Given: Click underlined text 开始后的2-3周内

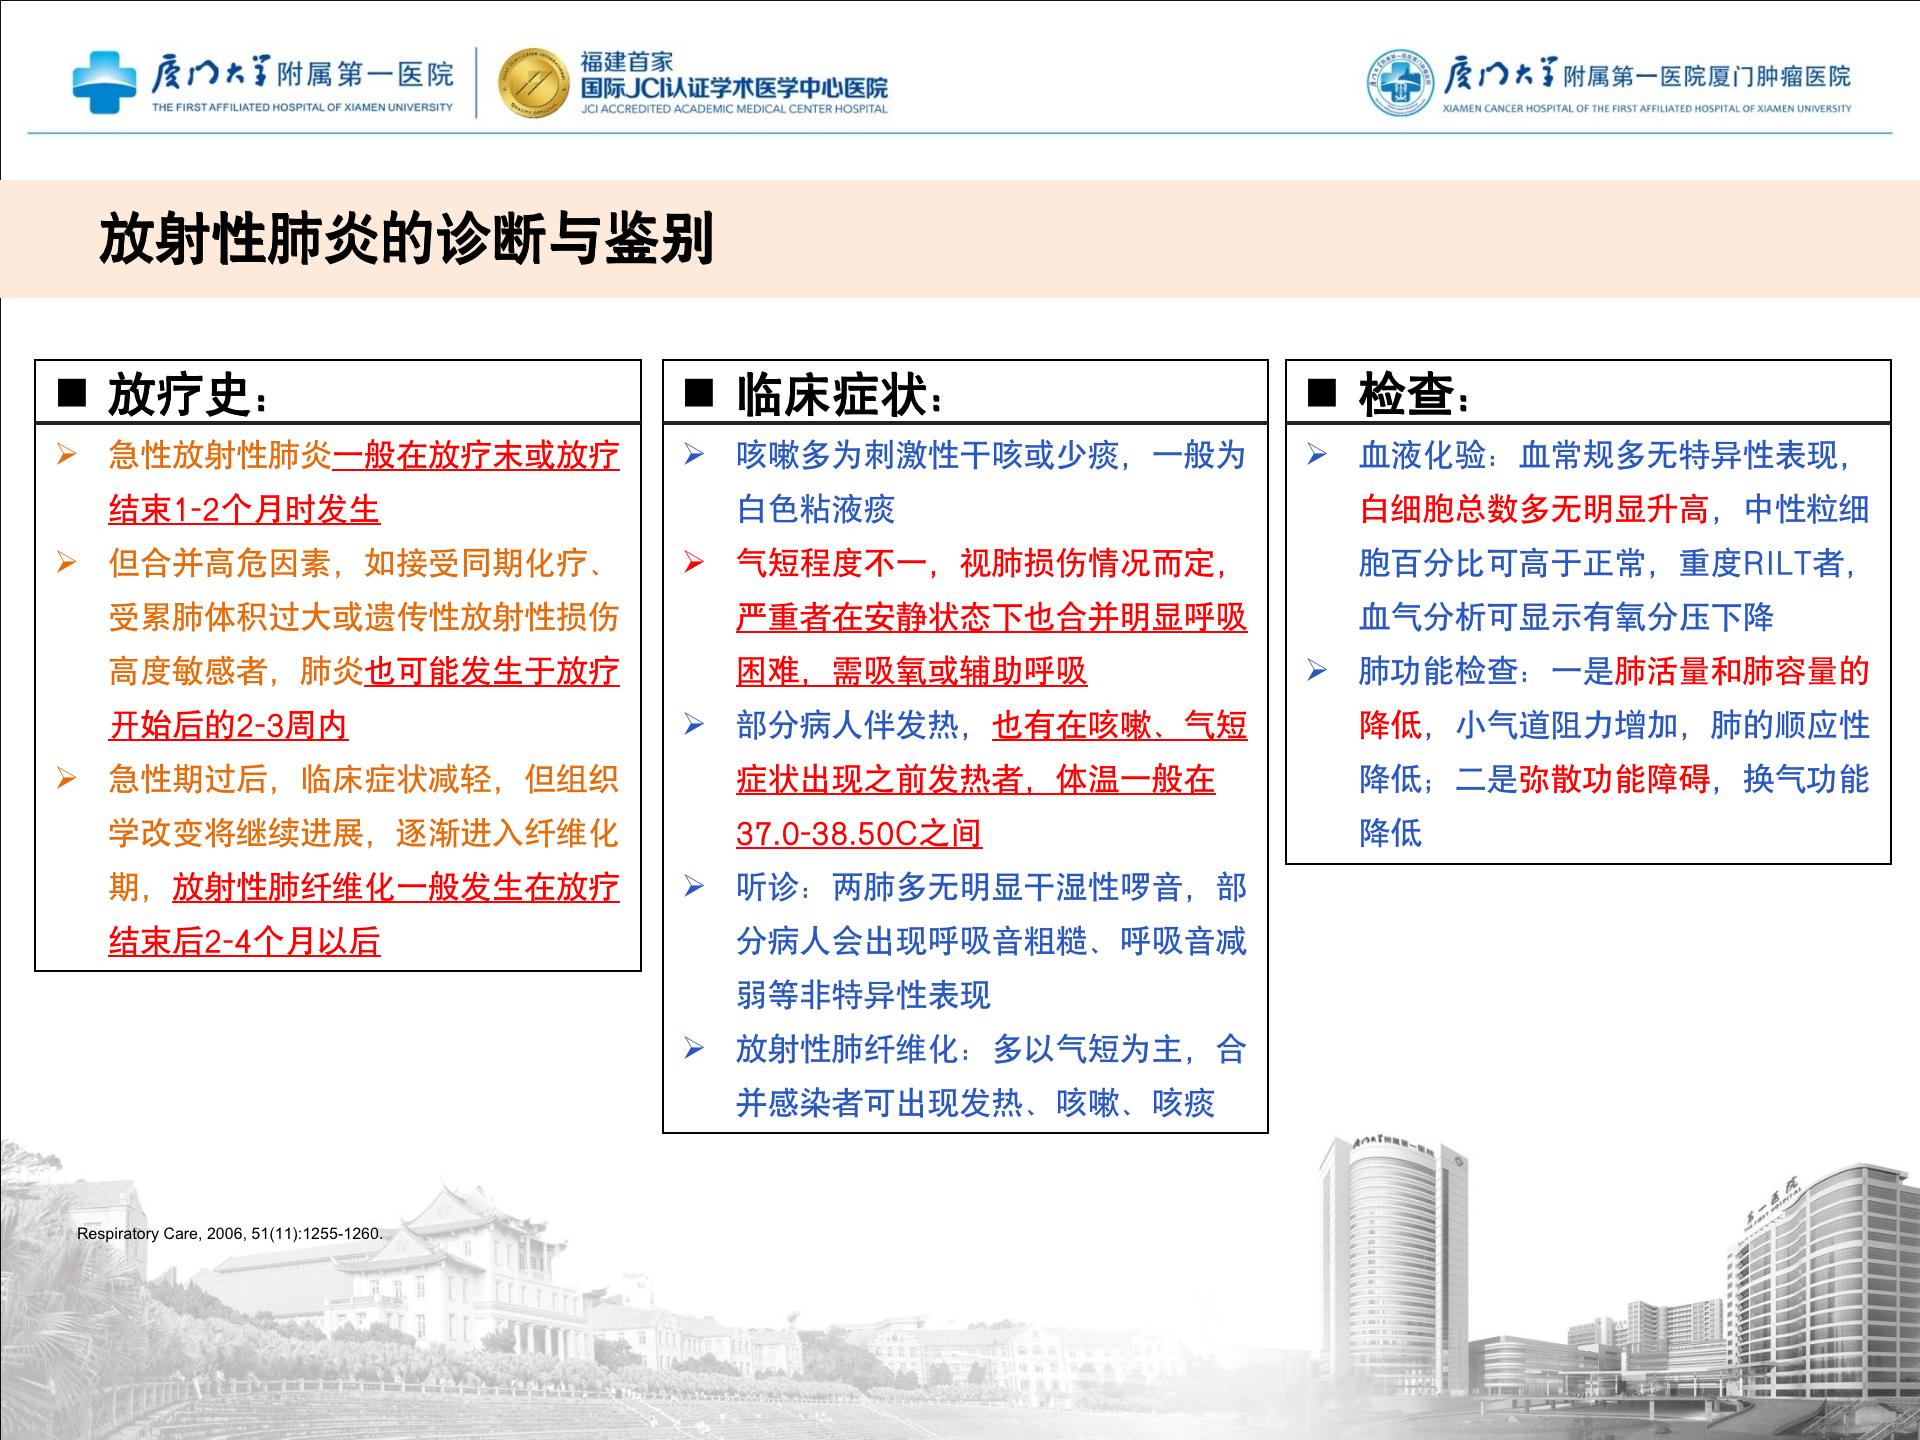Looking at the screenshot, I should point(228,726).
